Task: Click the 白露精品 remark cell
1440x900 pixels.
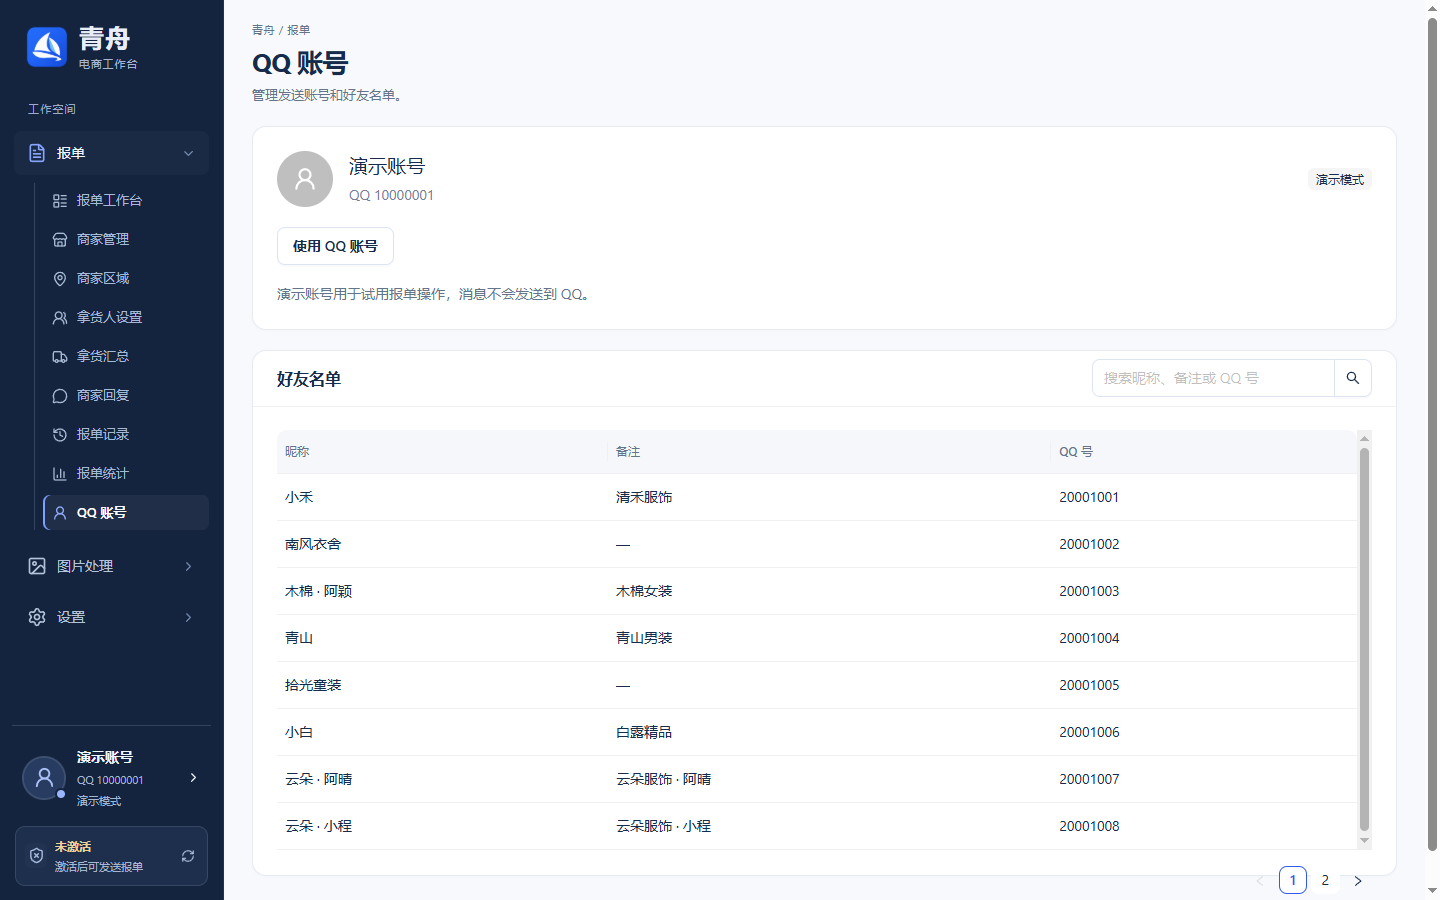Action: [x=644, y=732]
